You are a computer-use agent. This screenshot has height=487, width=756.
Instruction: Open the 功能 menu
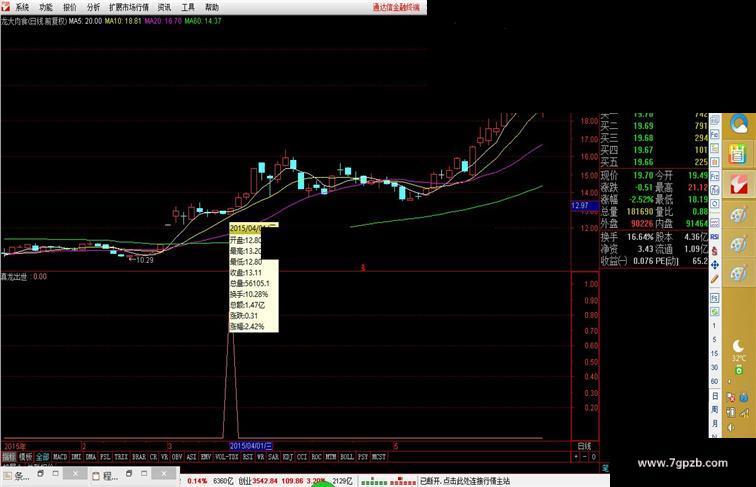(46, 7)
